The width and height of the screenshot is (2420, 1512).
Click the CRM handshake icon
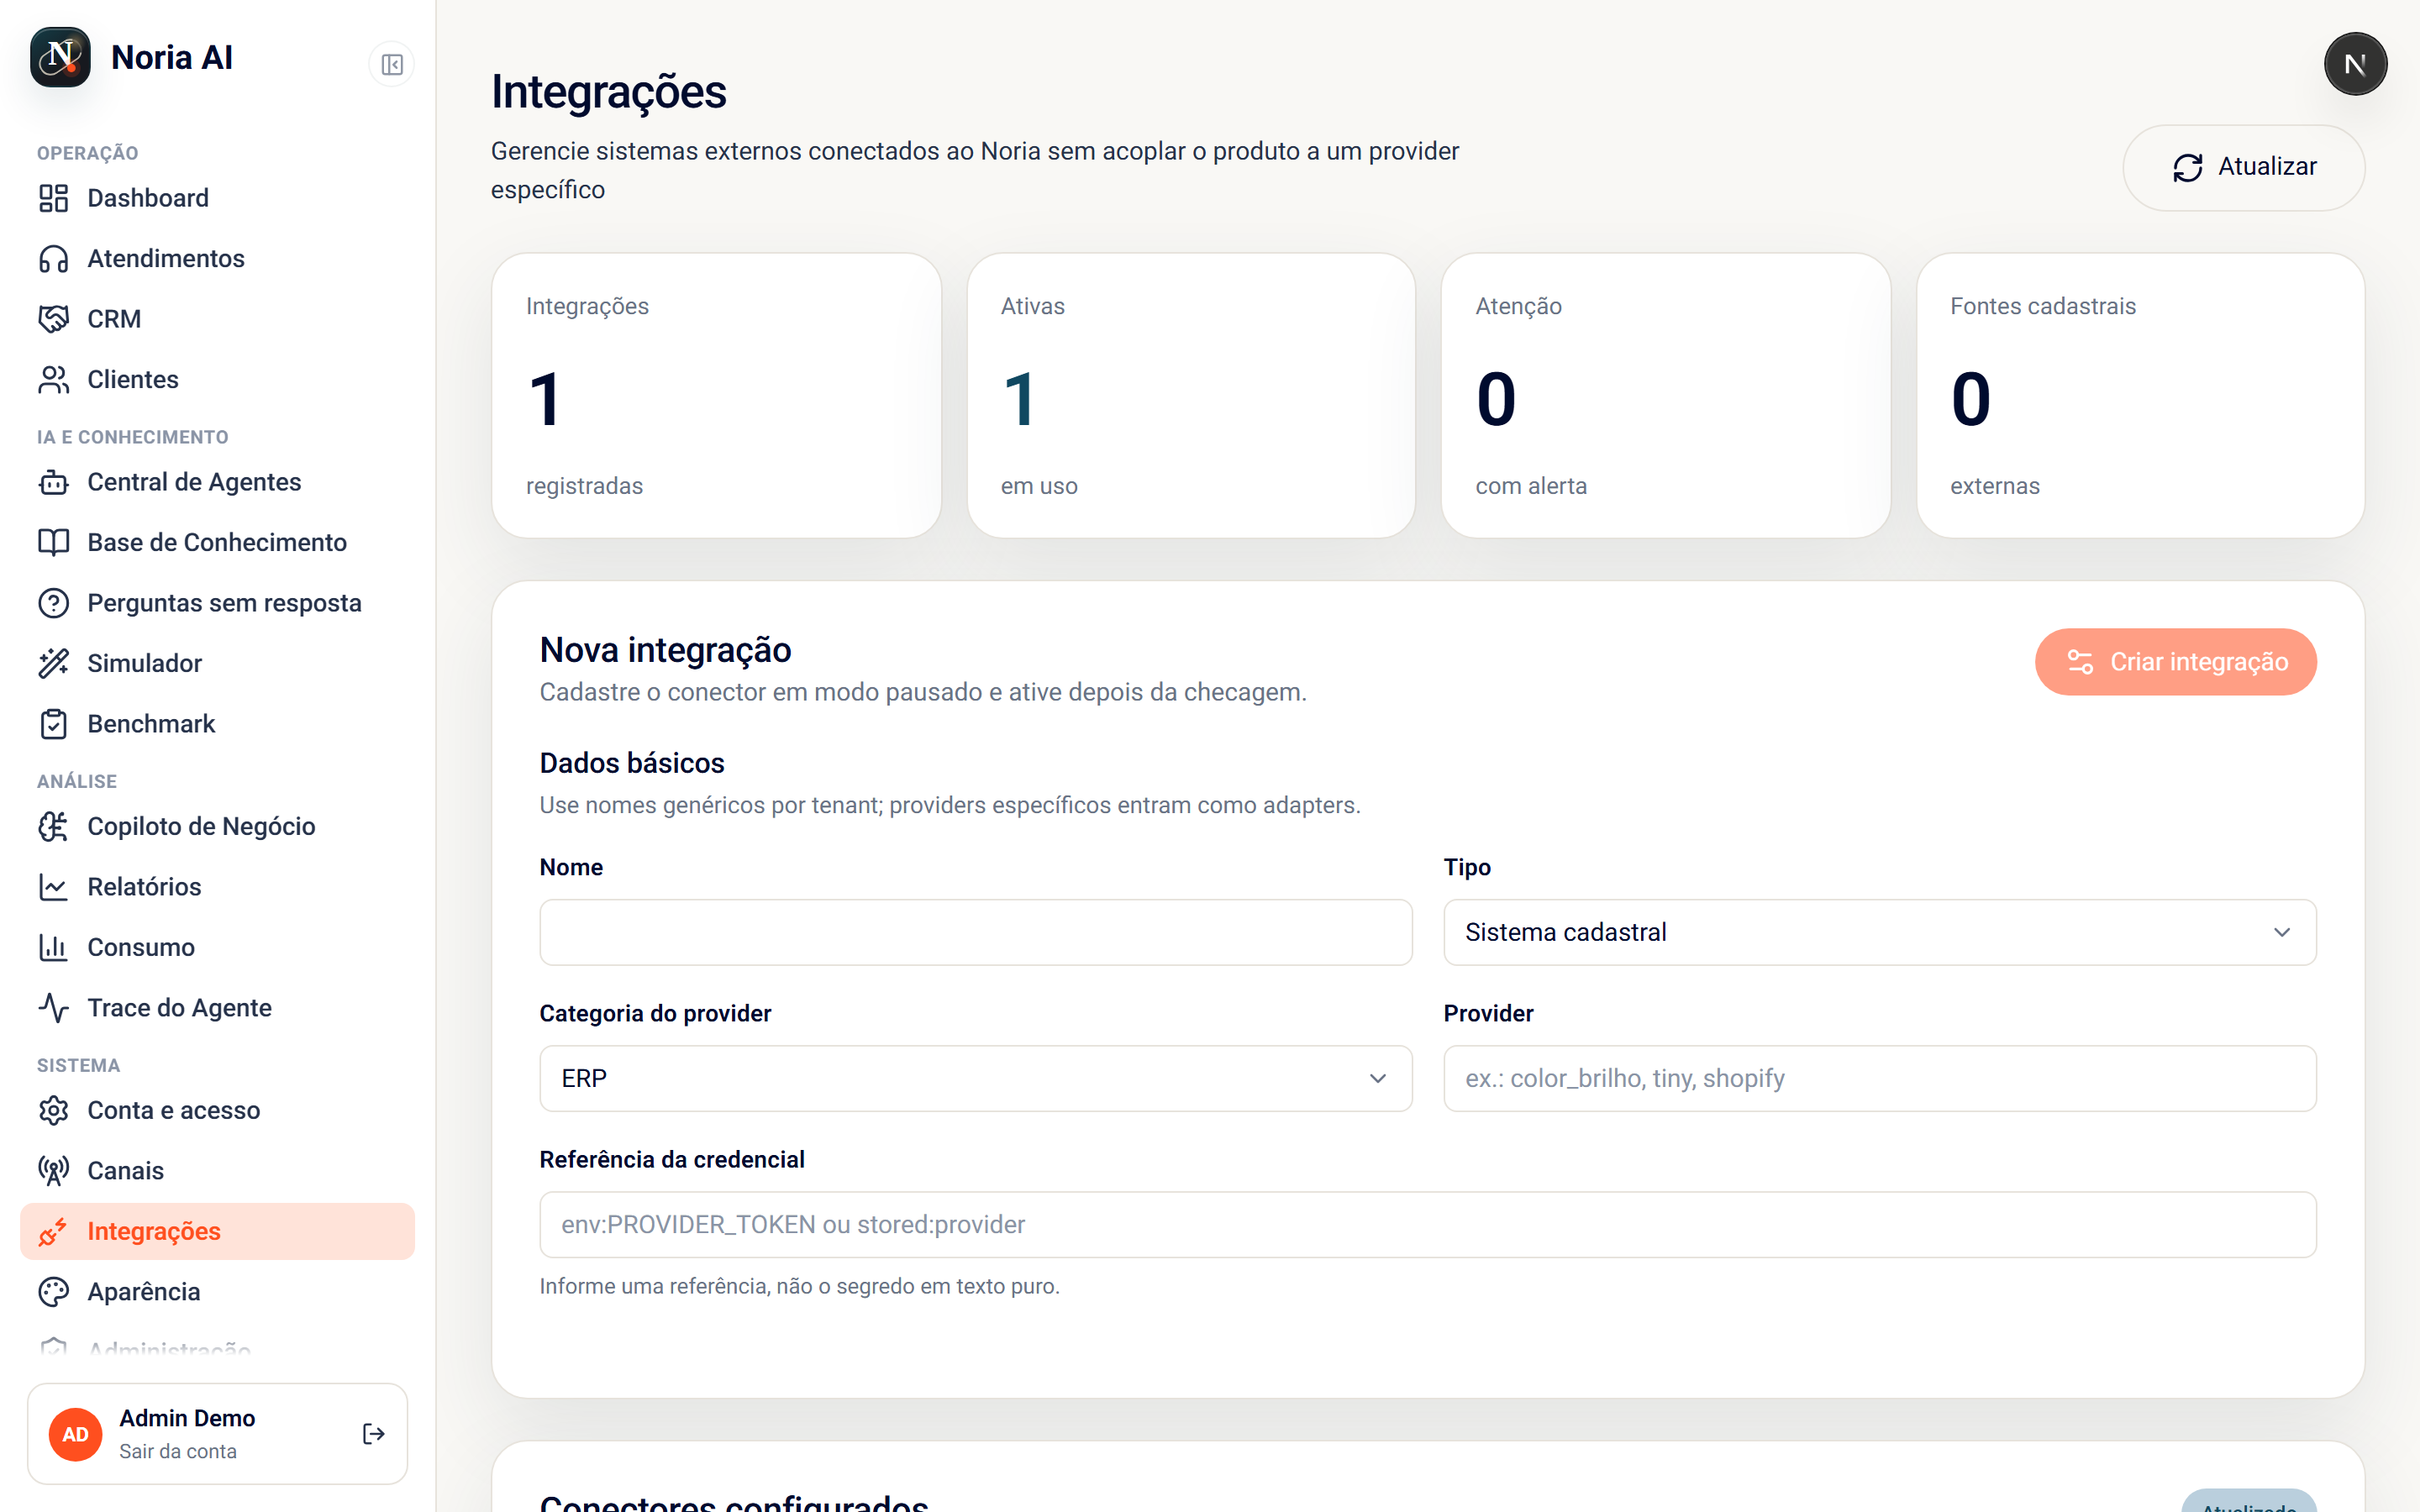point(54,319)
